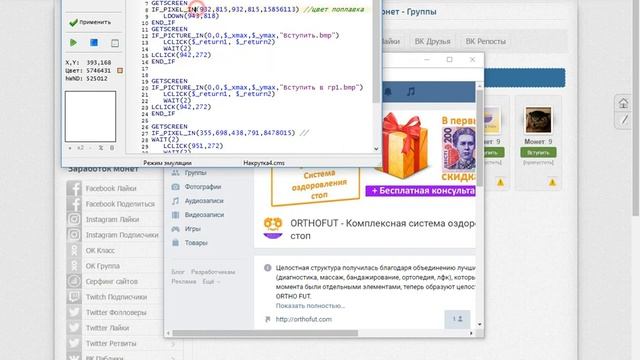Open Аудиозаписи in the VK left menu
This screenshot has width=640, height=360.
click(204, 201)
